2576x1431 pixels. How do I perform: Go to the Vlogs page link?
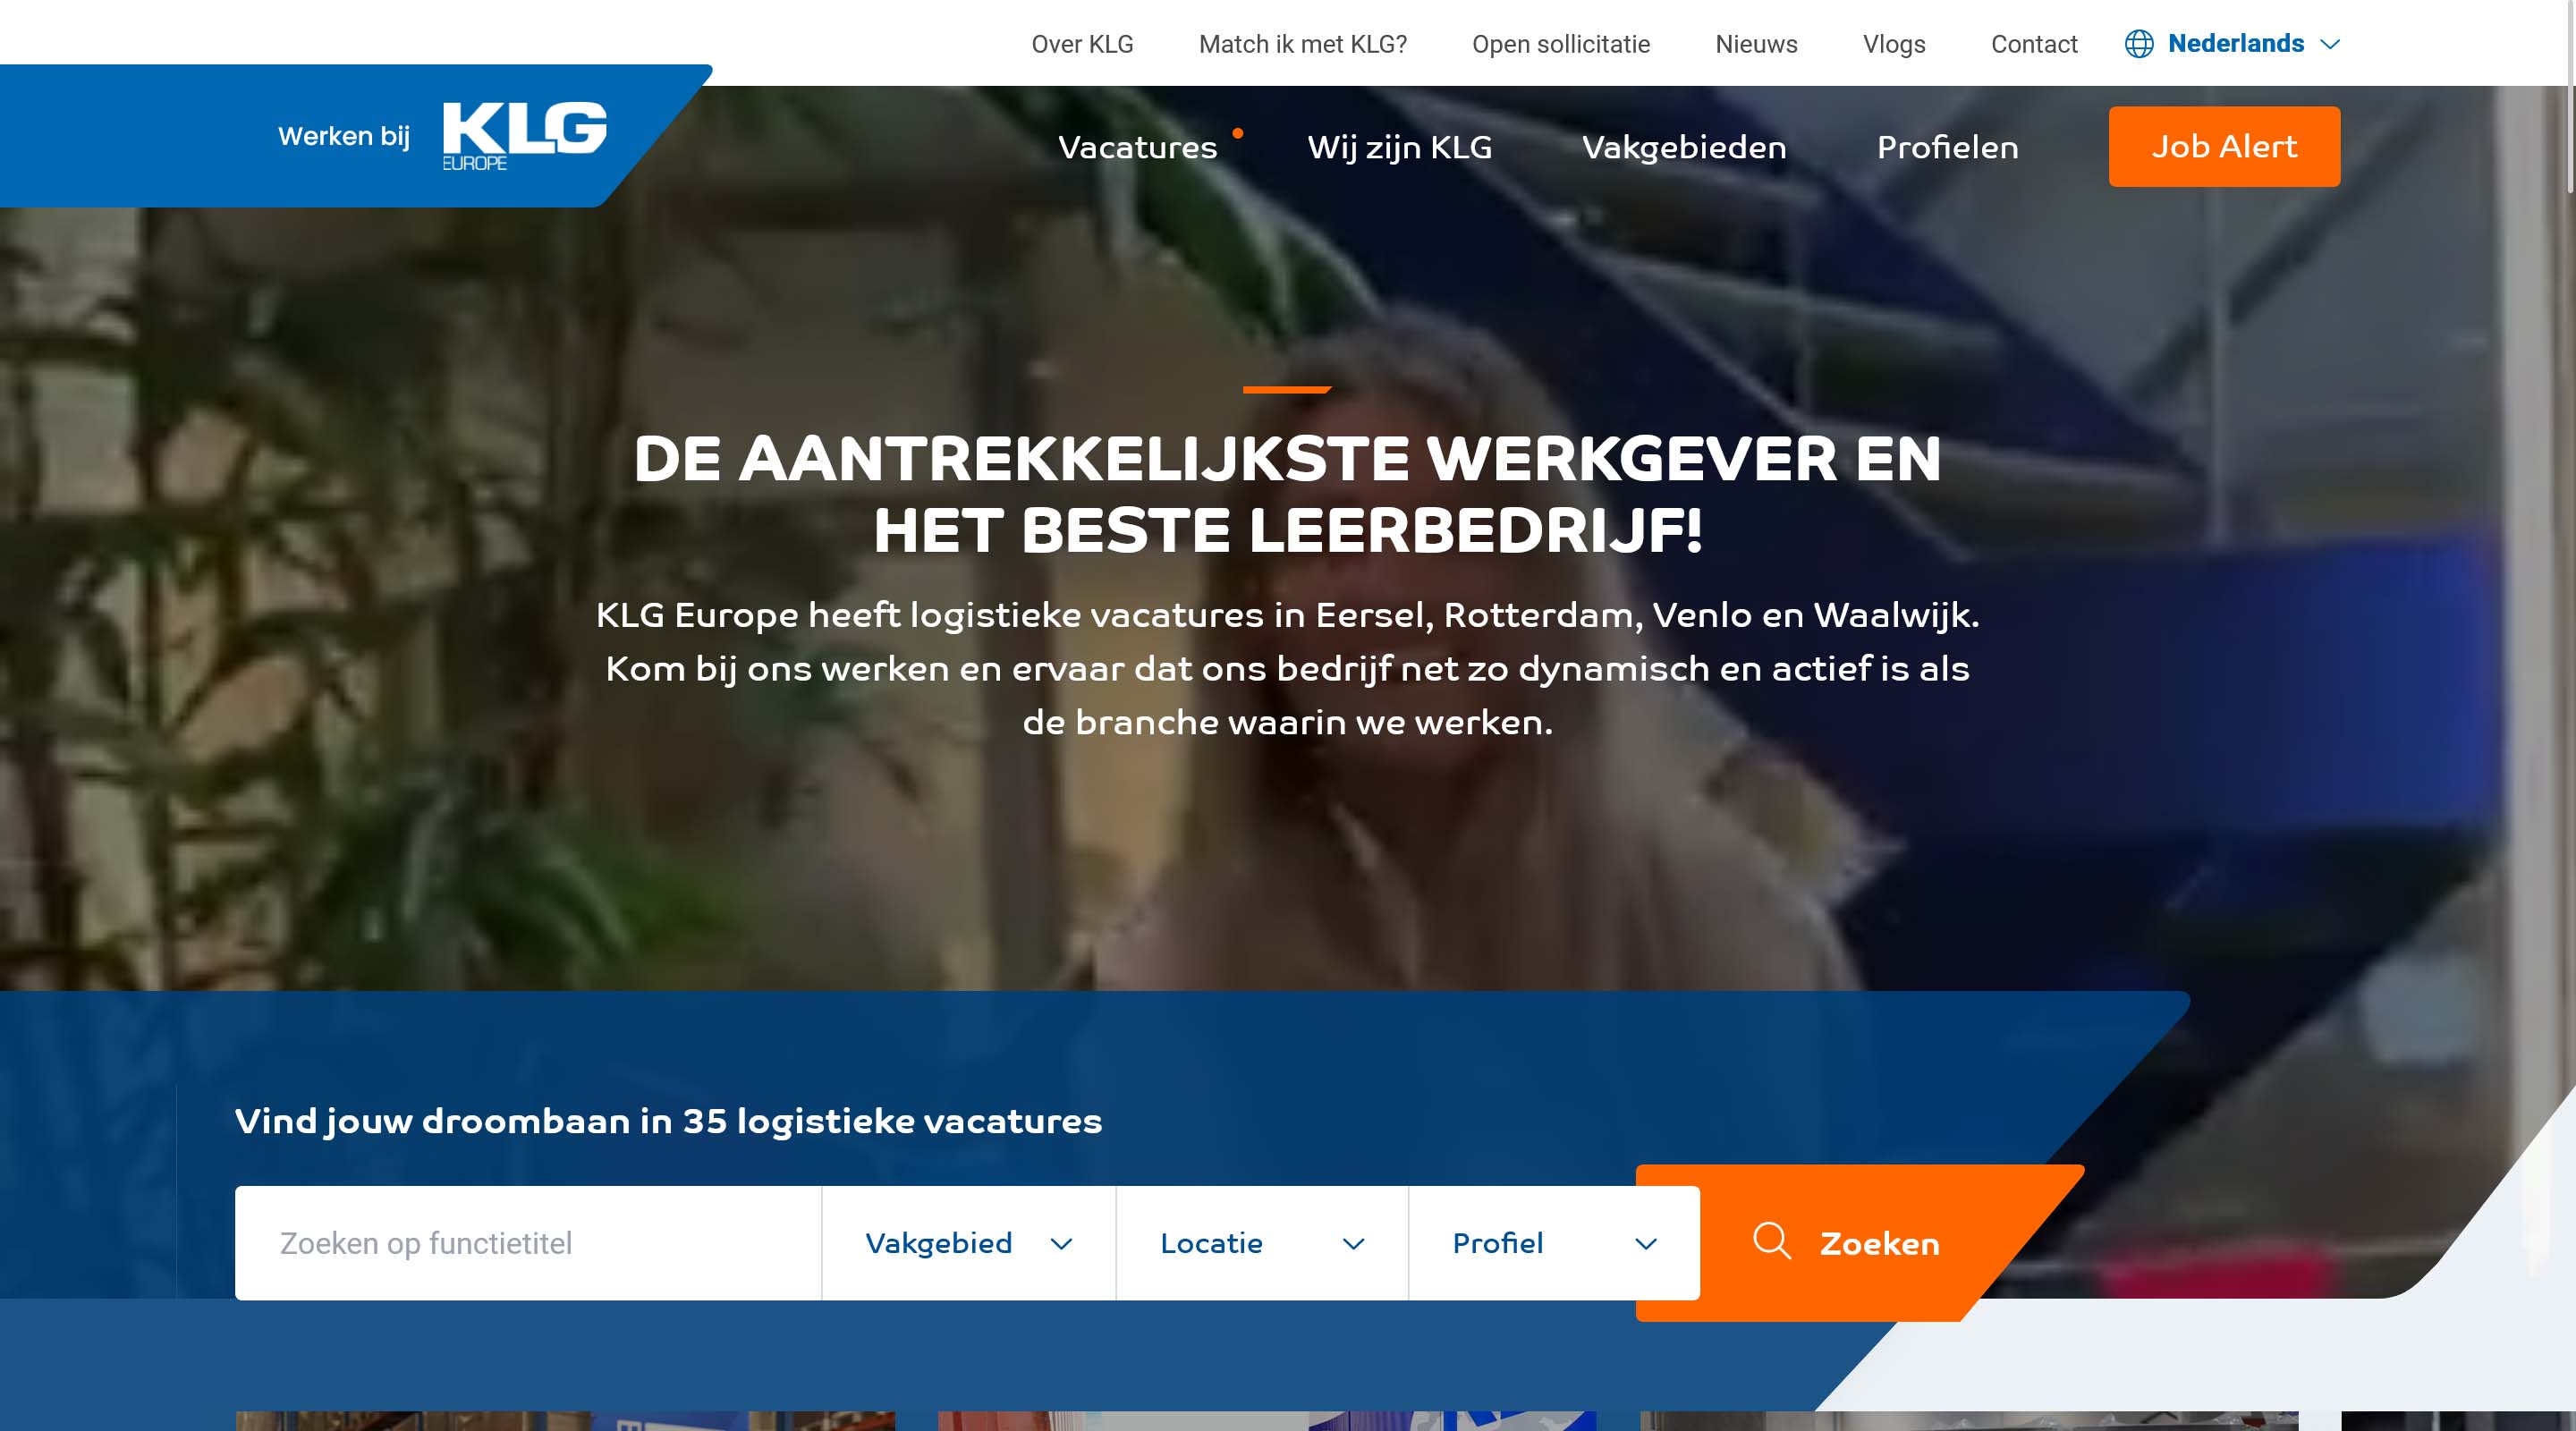tap(1893, 44)
